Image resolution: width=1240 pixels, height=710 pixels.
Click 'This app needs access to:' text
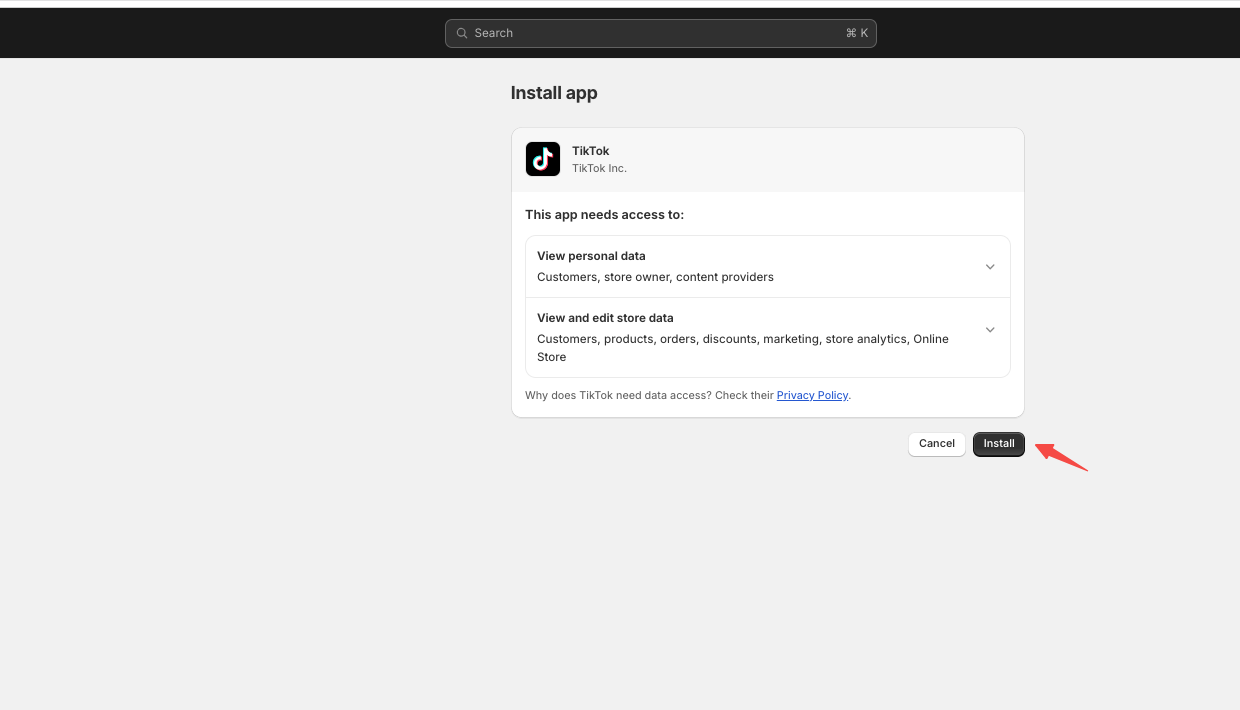click(x=604, y=215)
